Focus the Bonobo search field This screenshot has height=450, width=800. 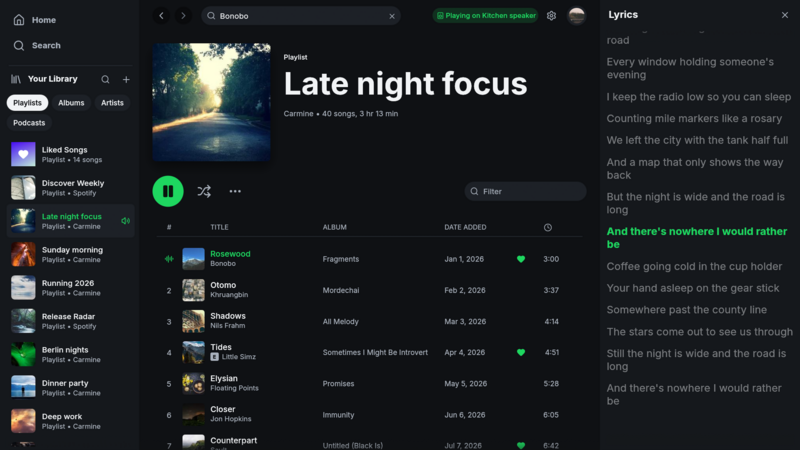pyautogui.click(x=301, y=16)
